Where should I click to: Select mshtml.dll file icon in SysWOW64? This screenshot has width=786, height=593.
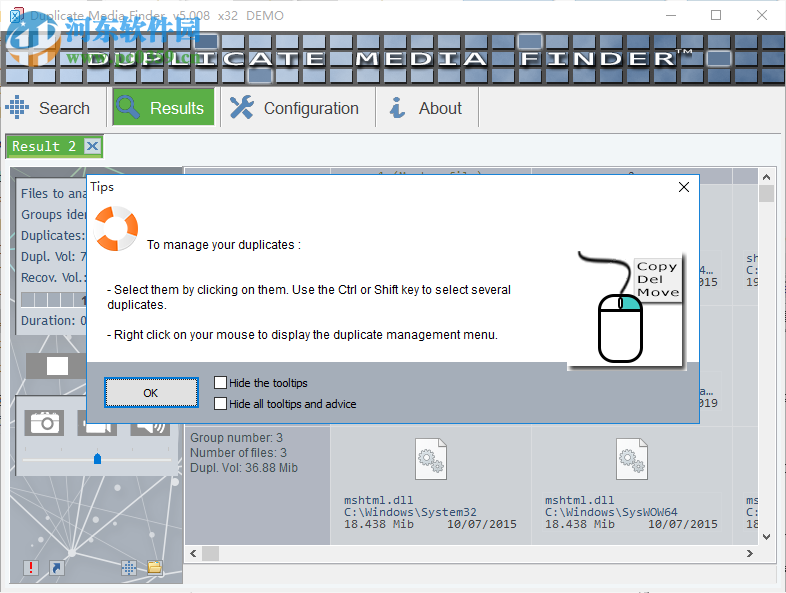pyautogui.click(x=632, y=459)
